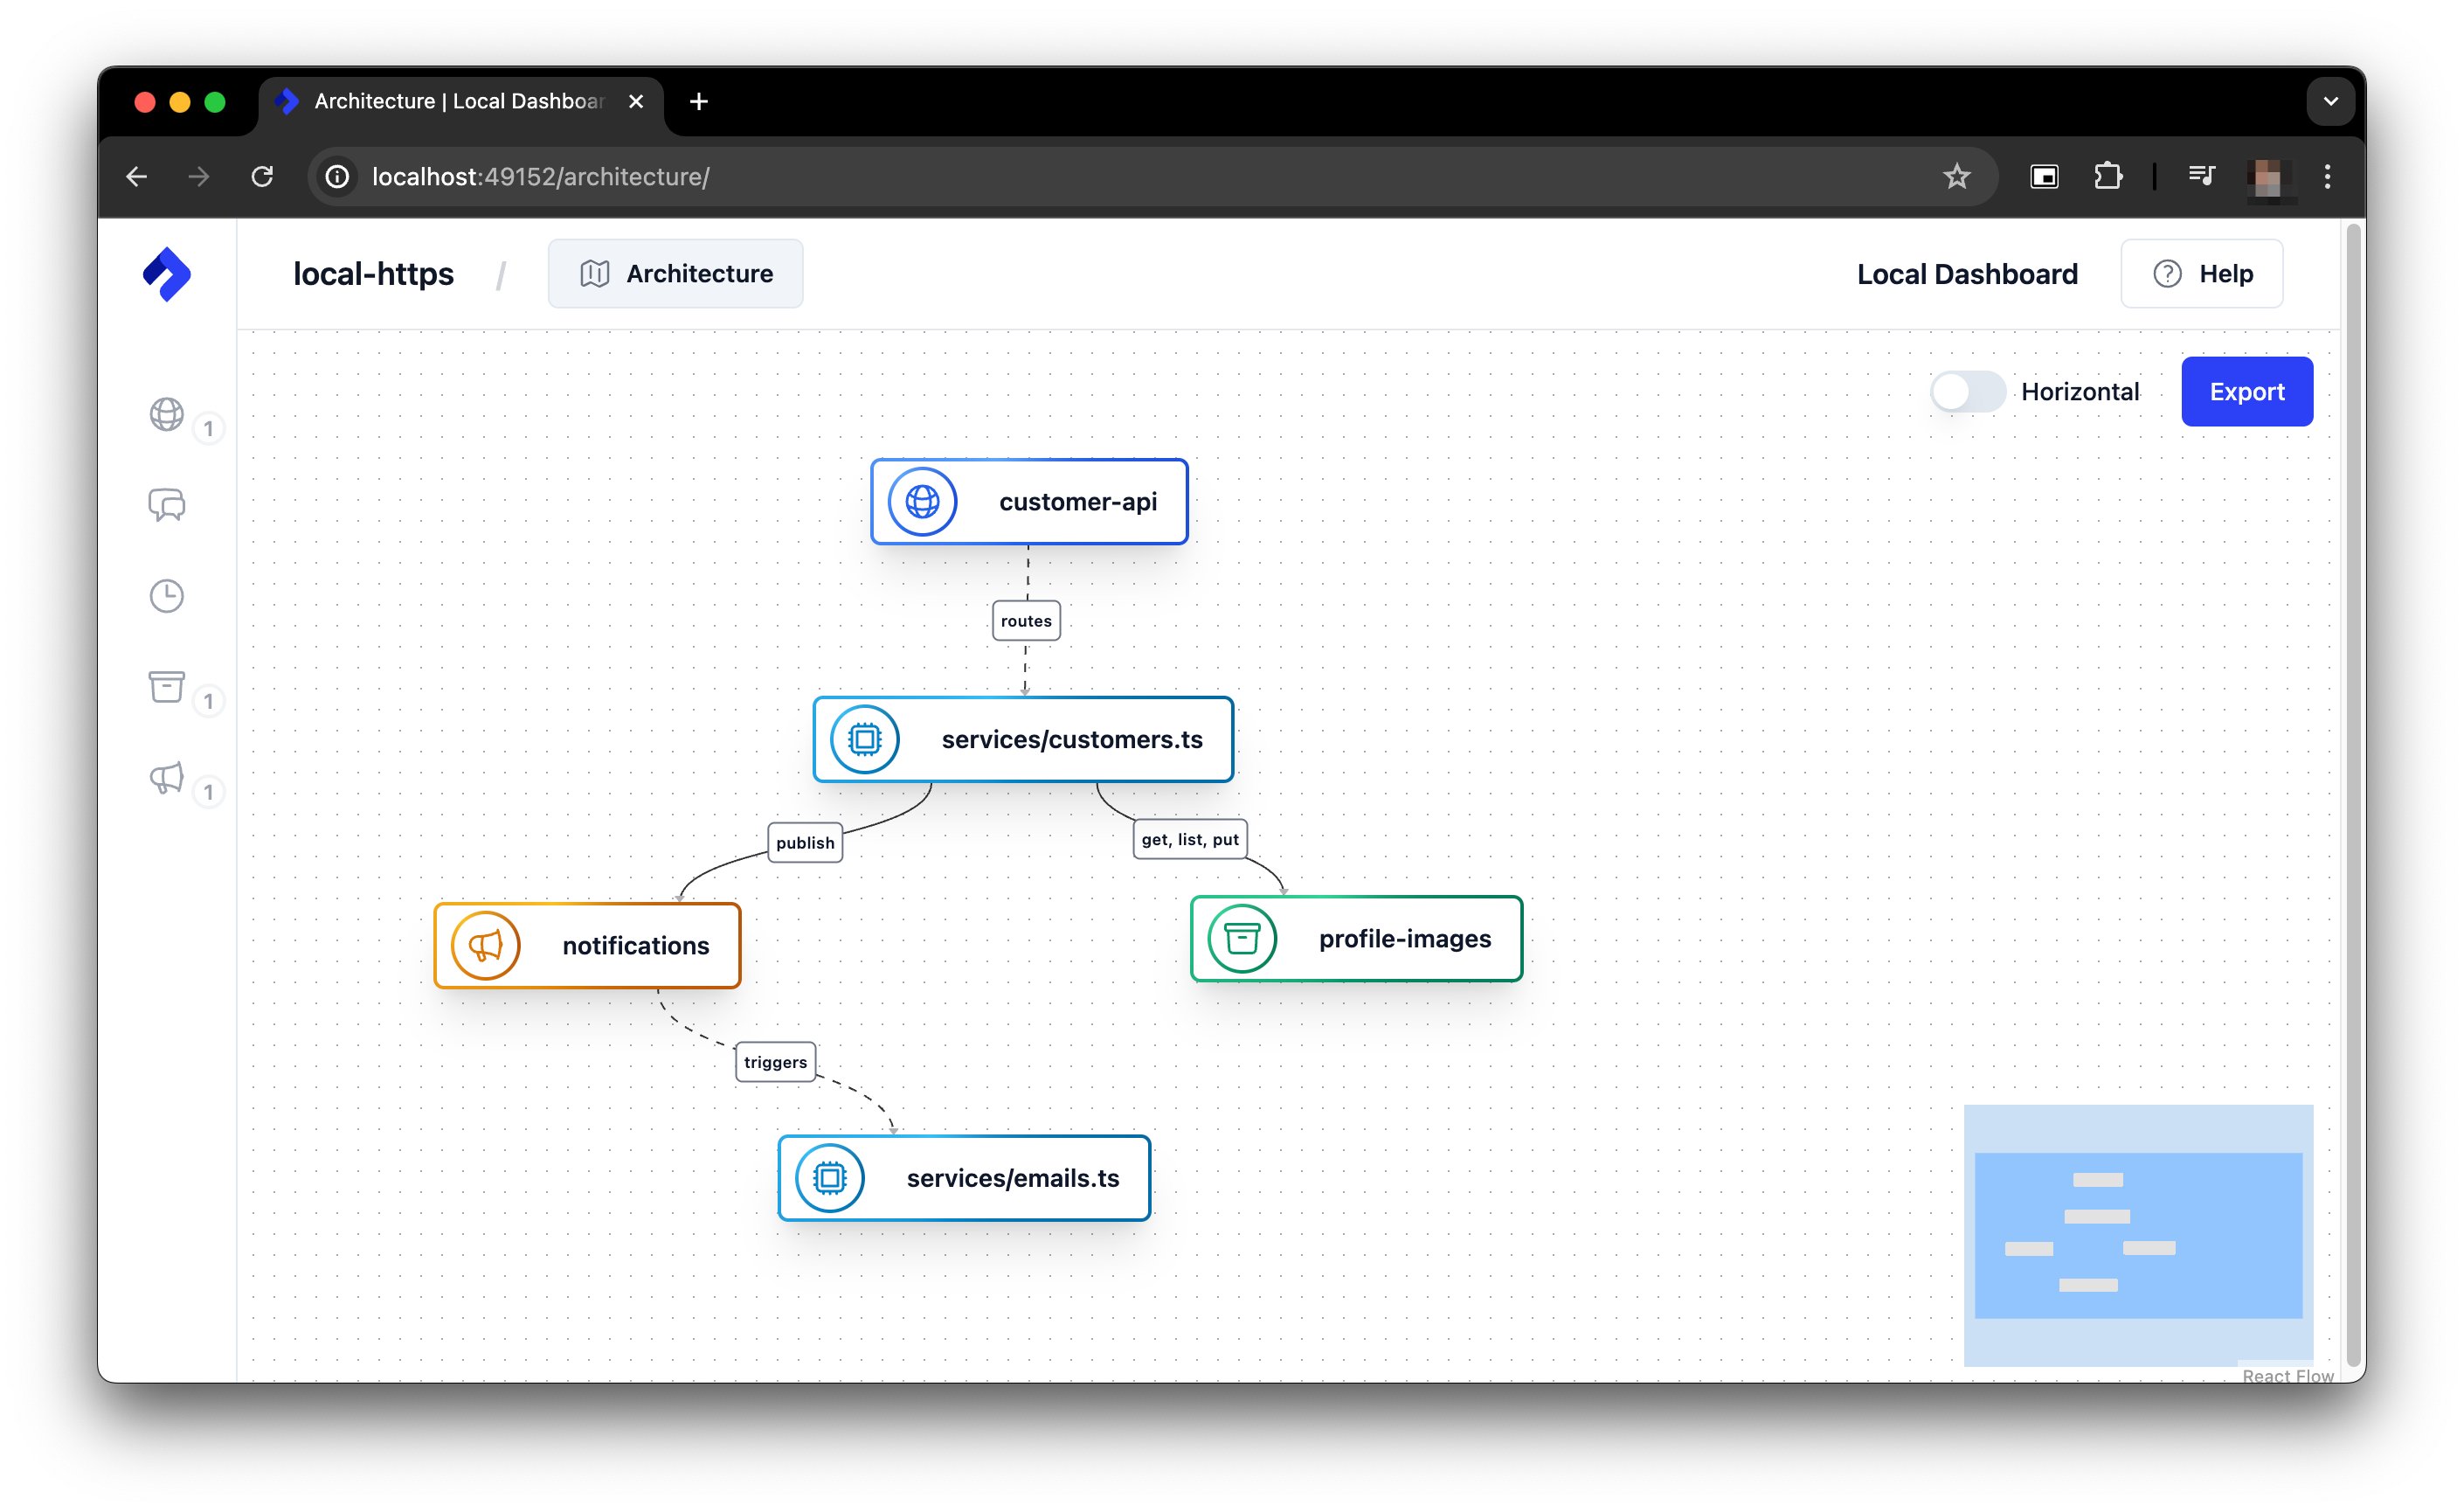This screenshot has width=2464, height=1512.
Task: Open the schedules clock icon in sidebar
Action: 167,596
